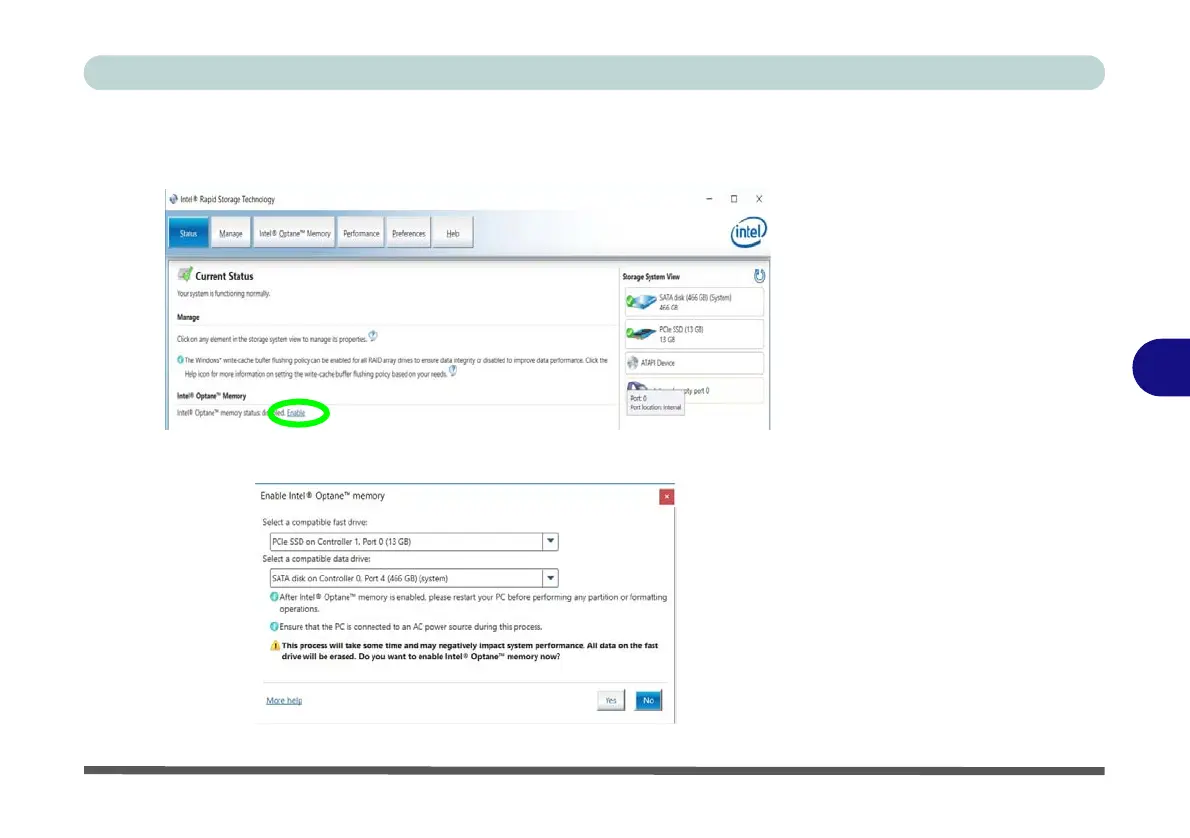Screen dimensions: 1190x838
Task: Open the Intel Optane Memory tab
Action: point(294,233)
